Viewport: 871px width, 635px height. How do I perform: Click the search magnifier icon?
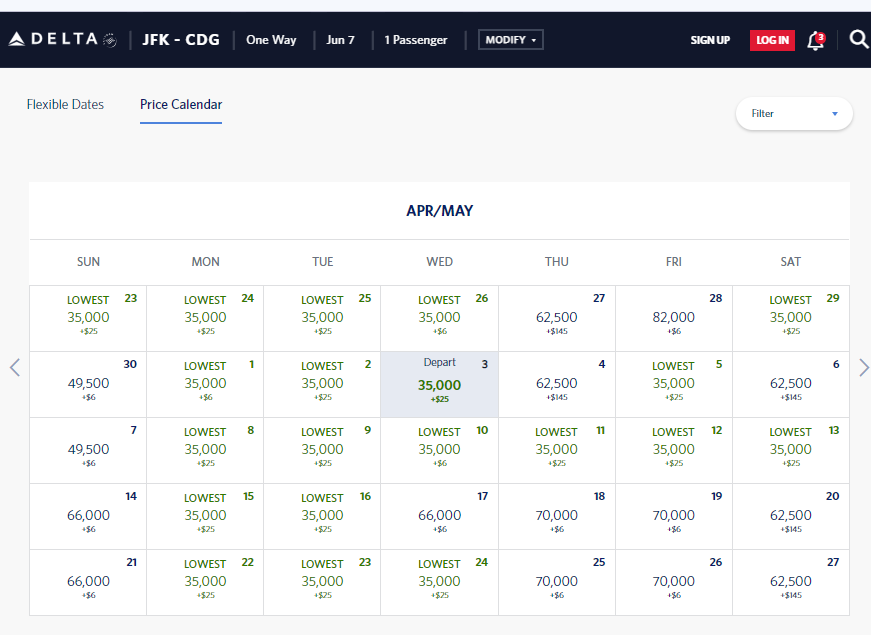pyautogui.click(x=858, y=40)
